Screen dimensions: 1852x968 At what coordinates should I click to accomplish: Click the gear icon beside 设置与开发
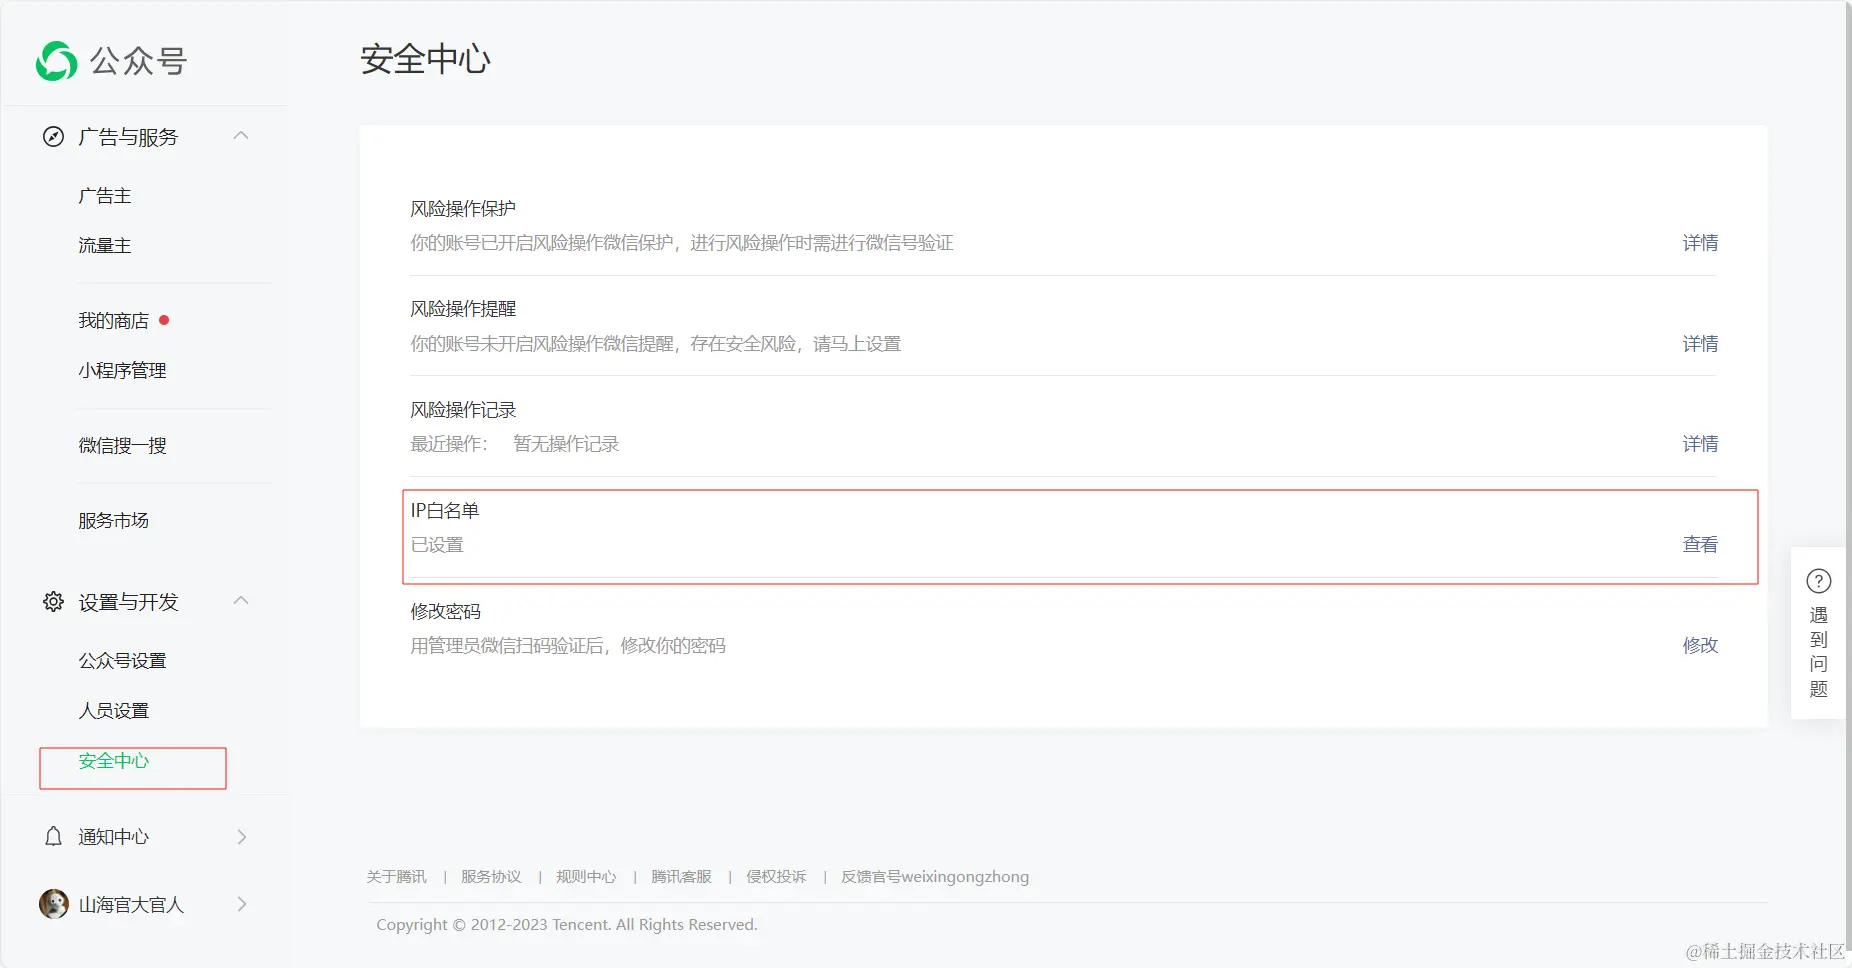[54, 601]
